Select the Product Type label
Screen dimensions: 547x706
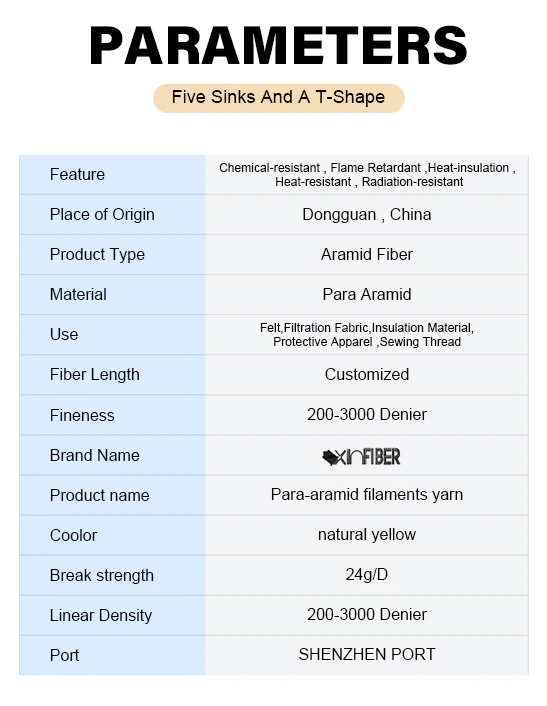click(97, 254)
